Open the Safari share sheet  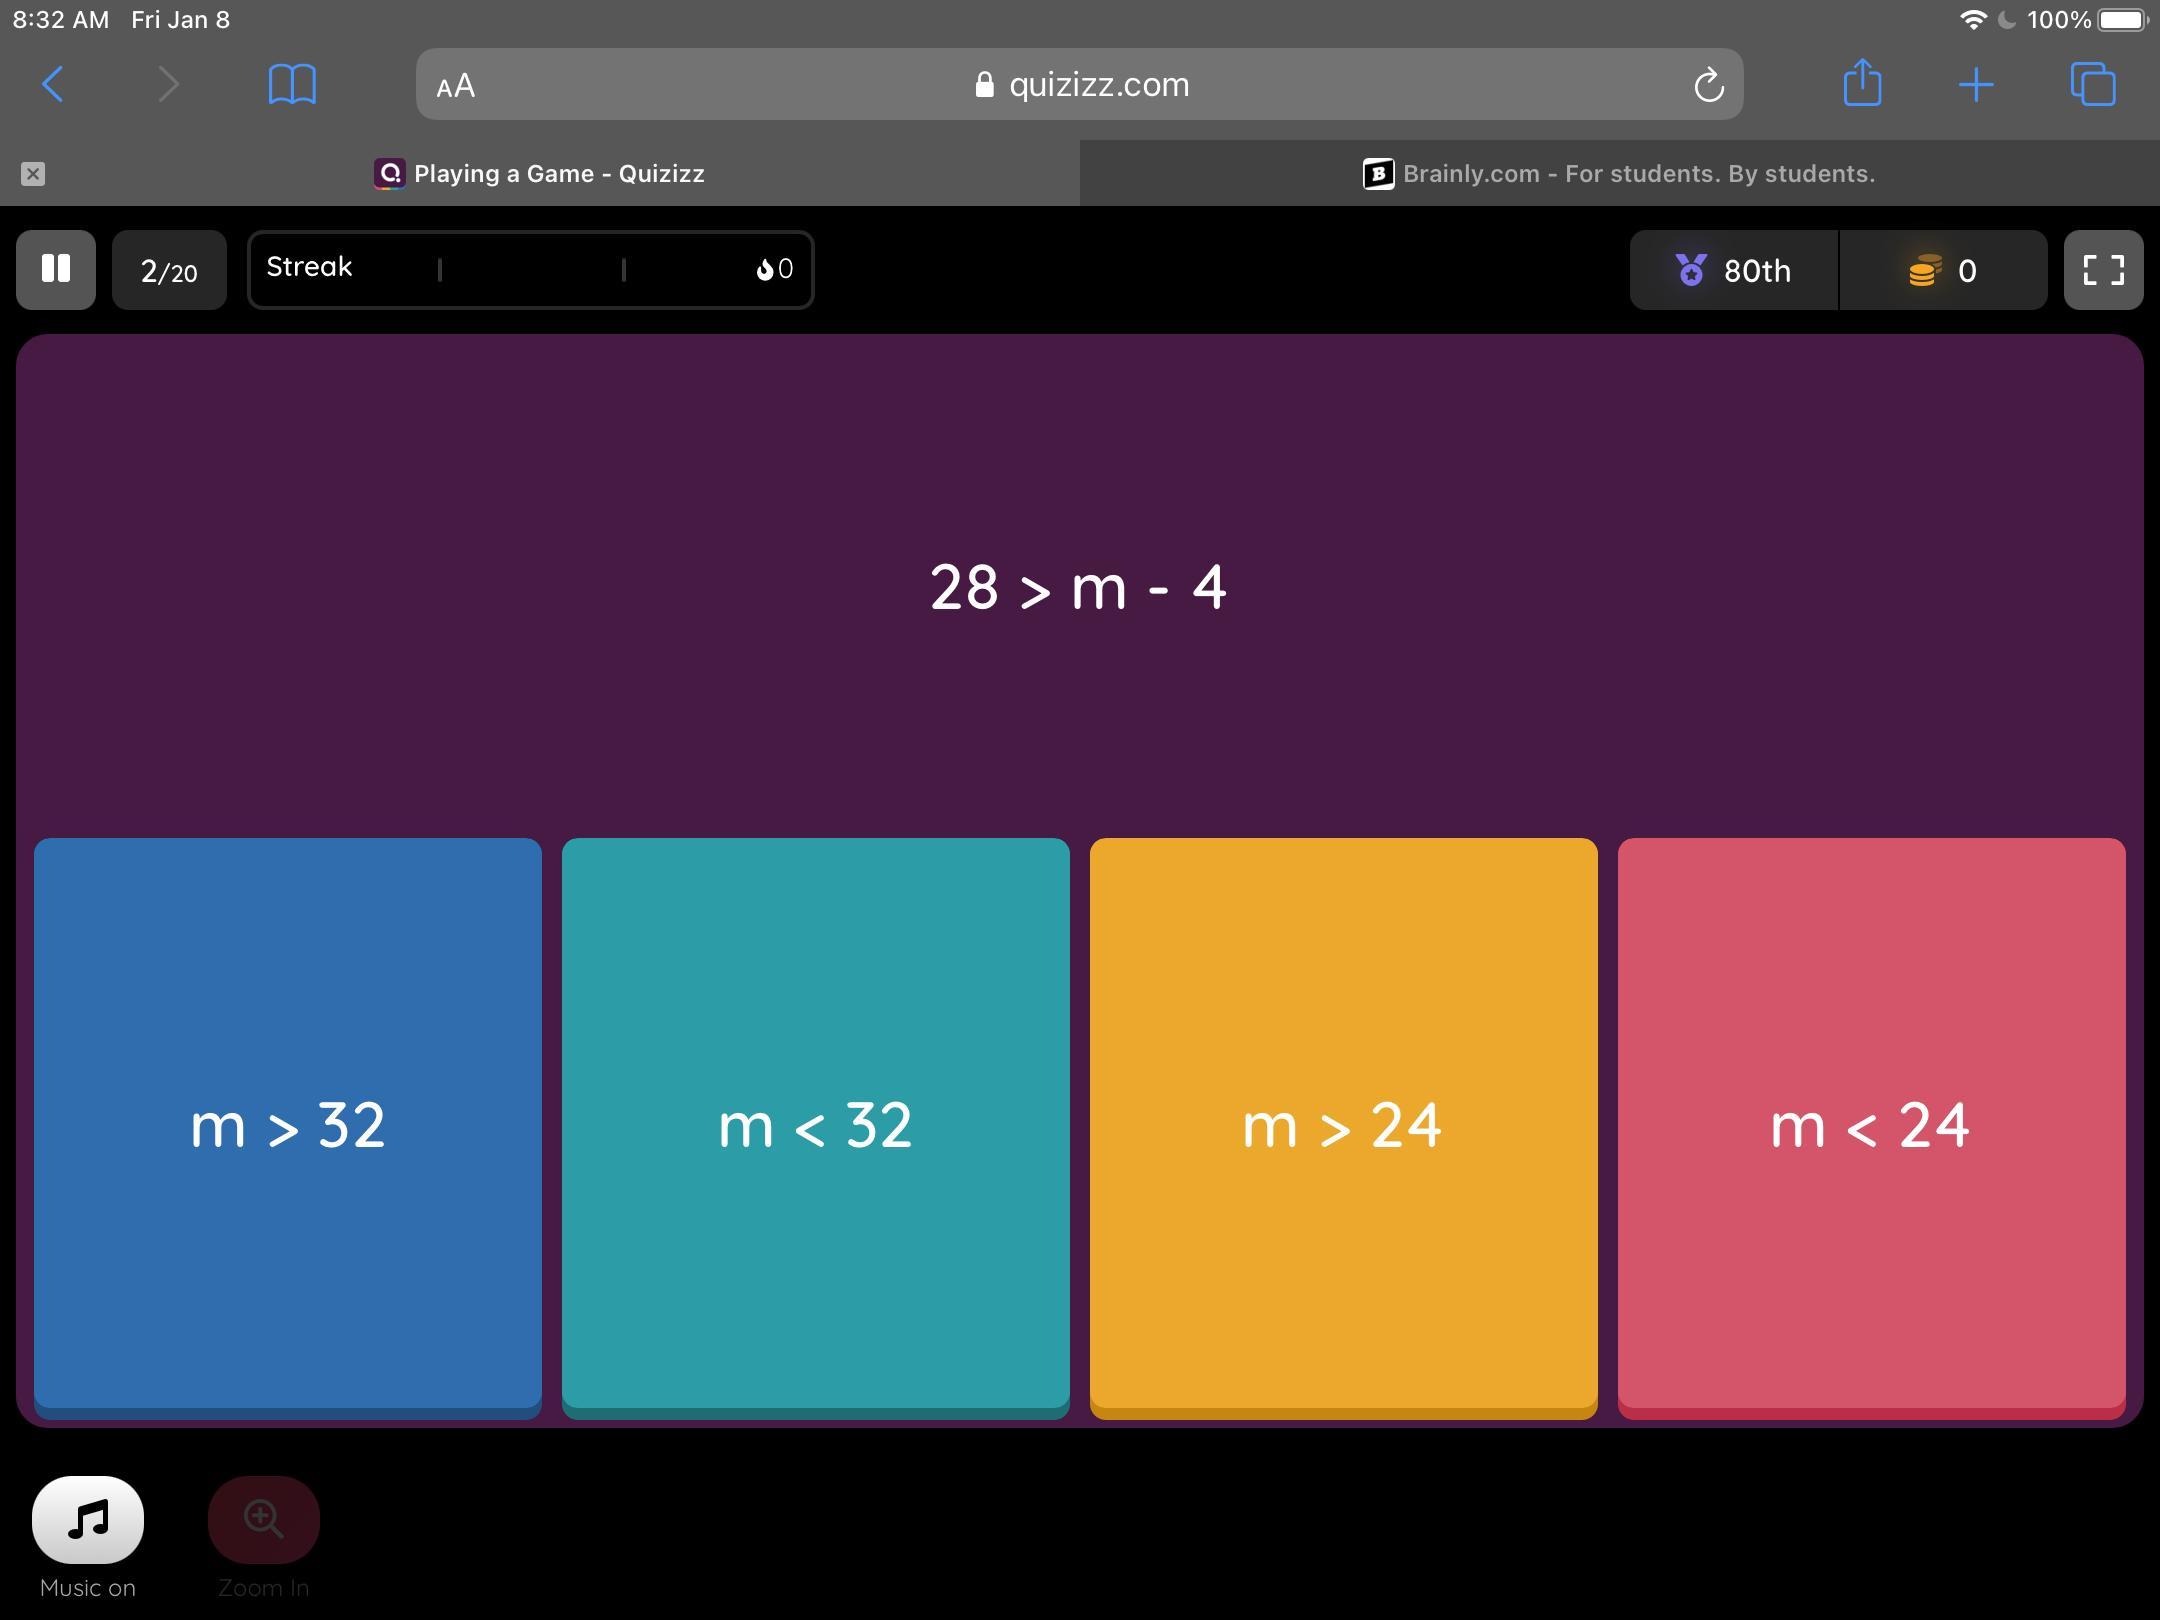(1862, 83)
